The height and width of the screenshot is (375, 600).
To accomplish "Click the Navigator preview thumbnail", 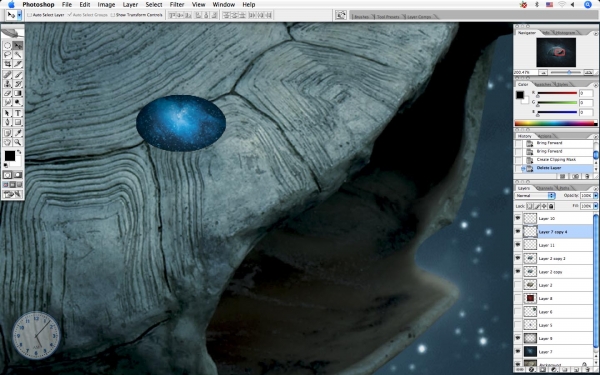I will (556, 52).
